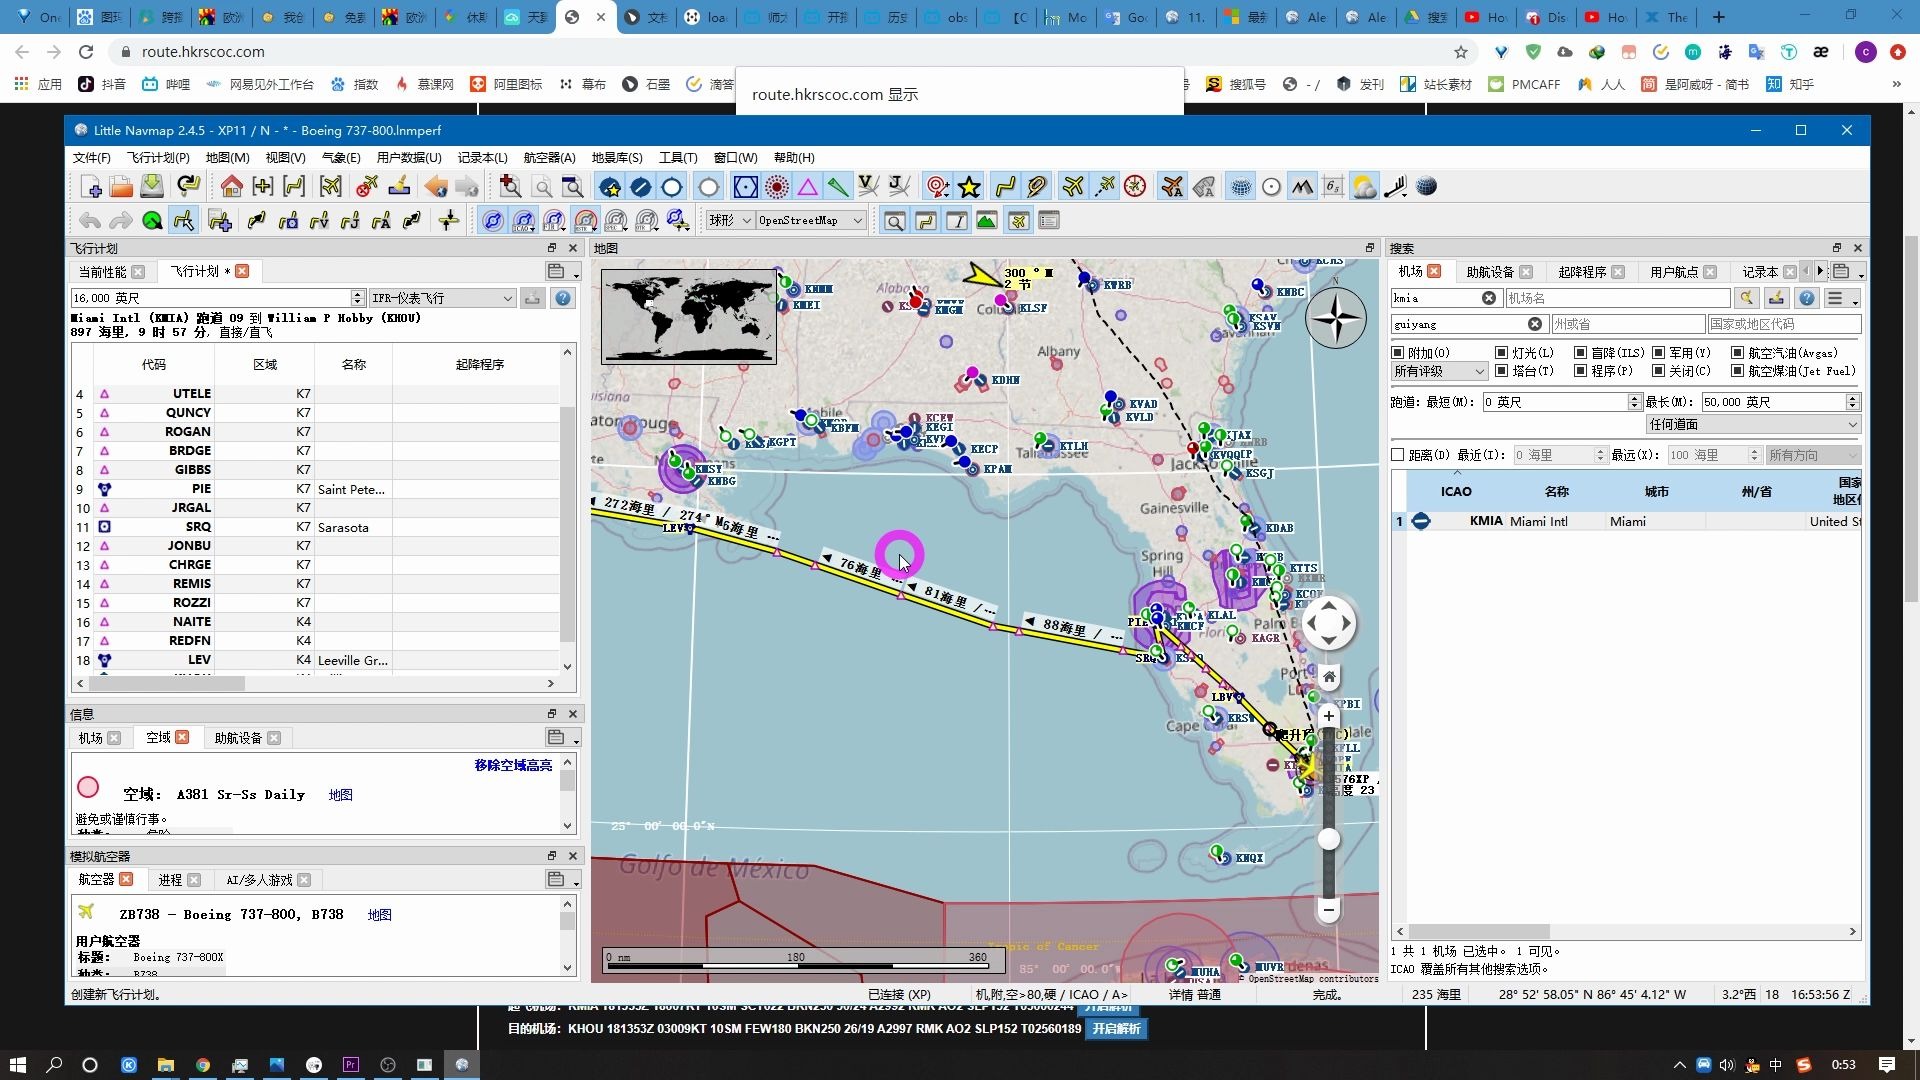1920x1080 pixels.
Task: Click the go to home view icon
Action: click(232, 187)
